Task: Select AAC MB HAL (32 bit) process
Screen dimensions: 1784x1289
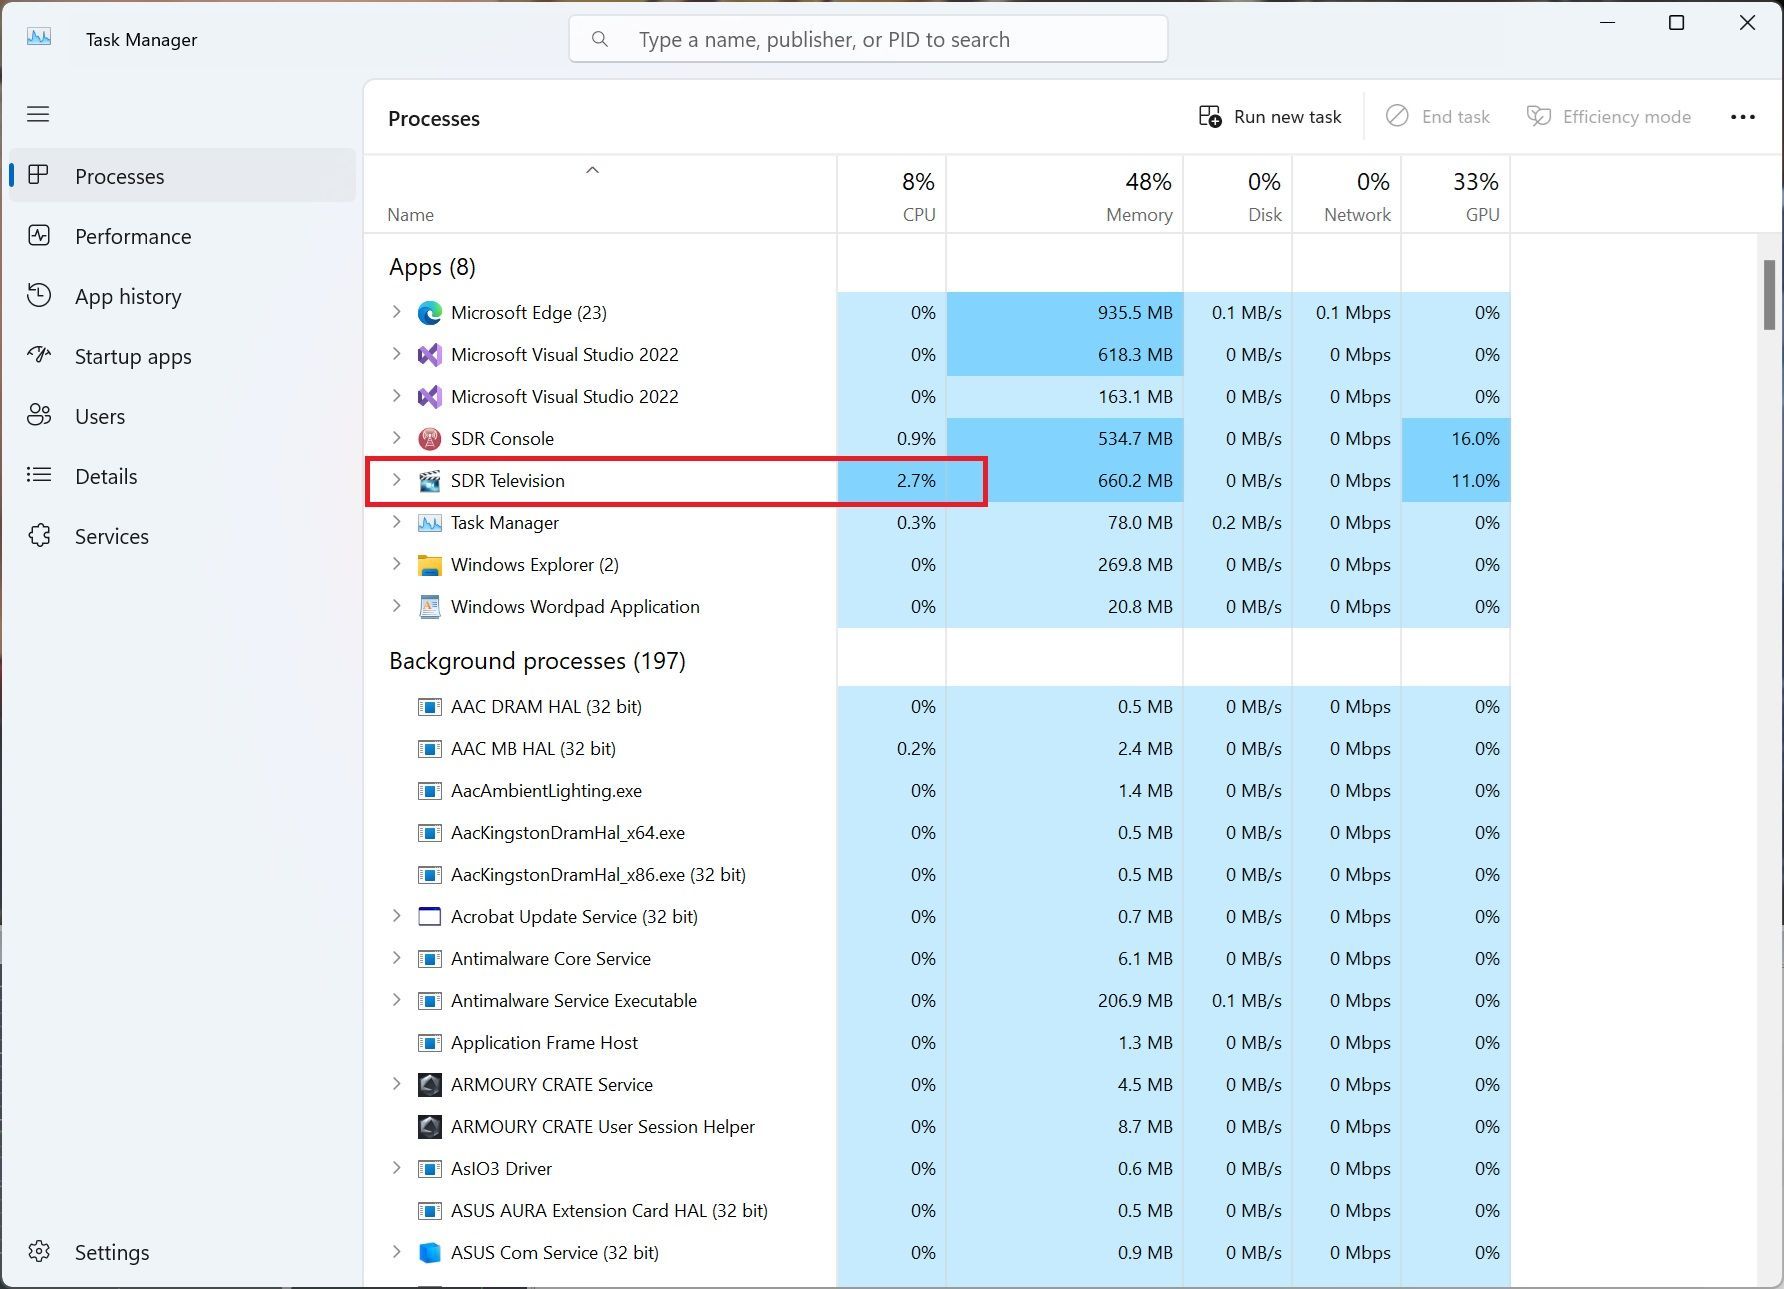Action: [938, 749]
